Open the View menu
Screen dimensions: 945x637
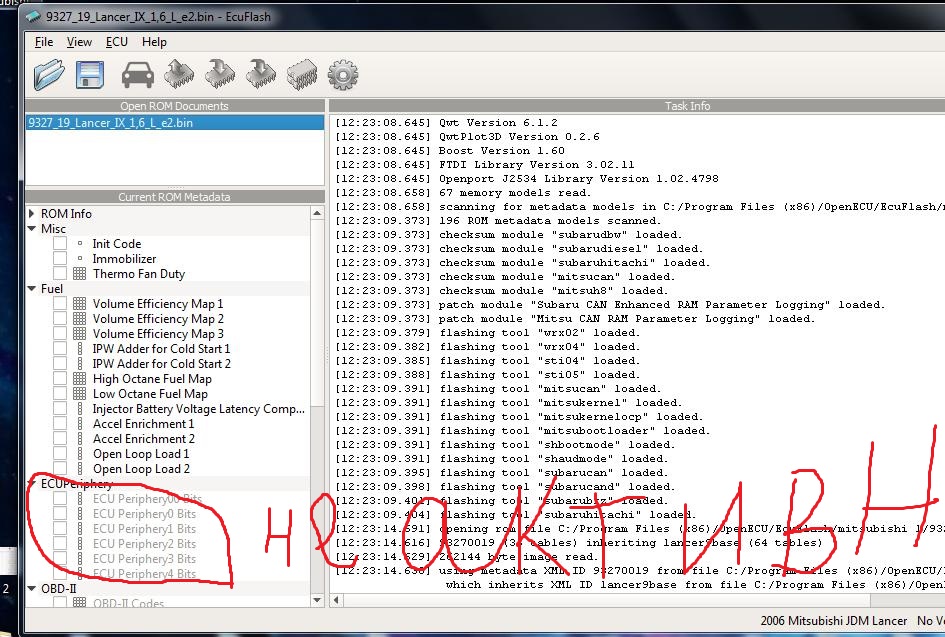click(79, 42)
